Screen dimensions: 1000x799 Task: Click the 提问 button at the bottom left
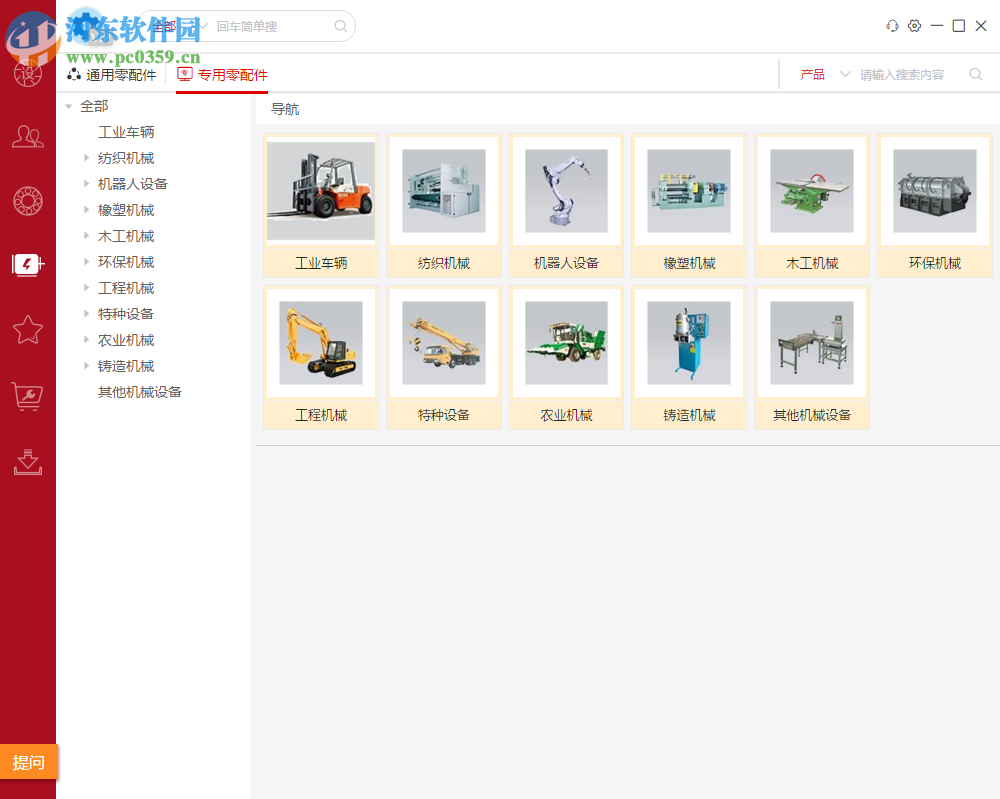pyautogui.click(x=28, y=762)
